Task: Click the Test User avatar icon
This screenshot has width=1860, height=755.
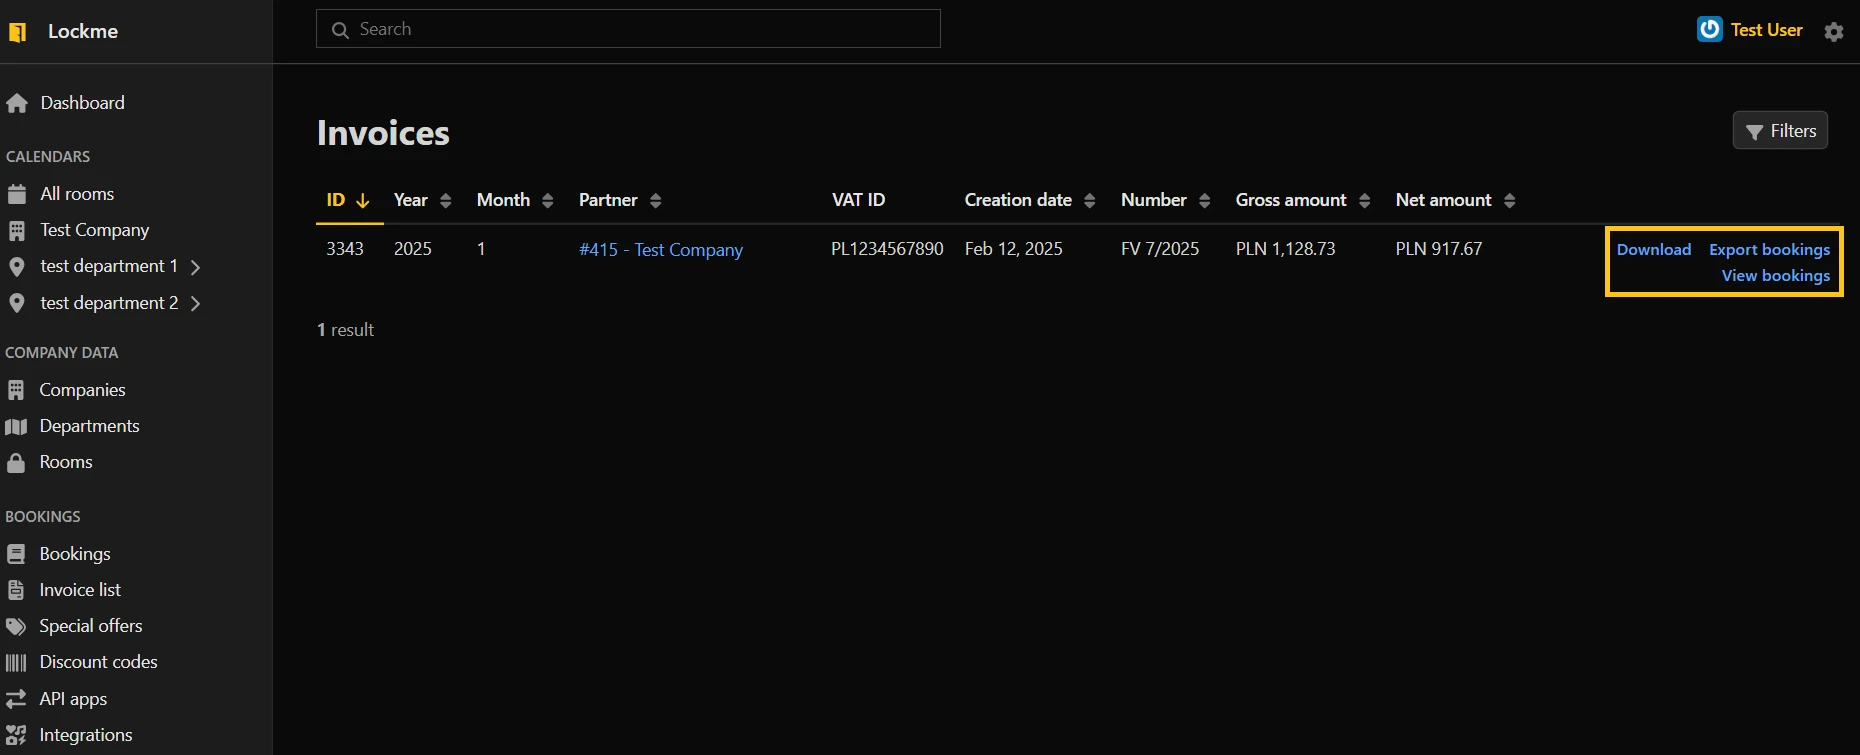Action: click(1709, 30)
